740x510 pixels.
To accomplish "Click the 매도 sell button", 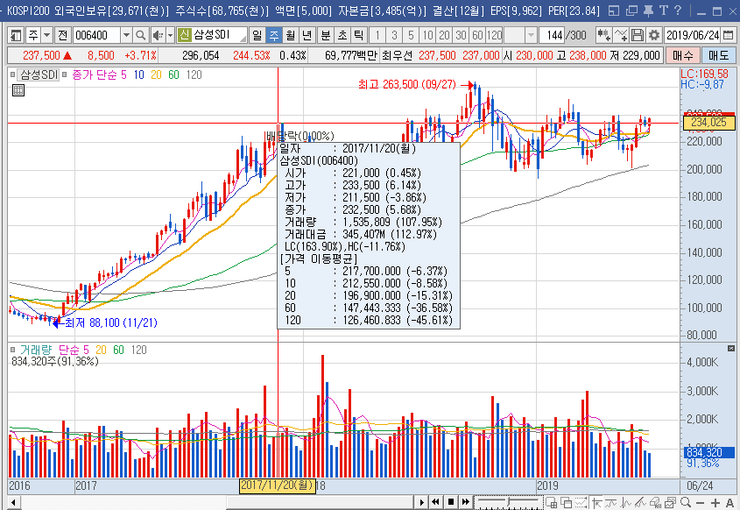I will [718, 56].
